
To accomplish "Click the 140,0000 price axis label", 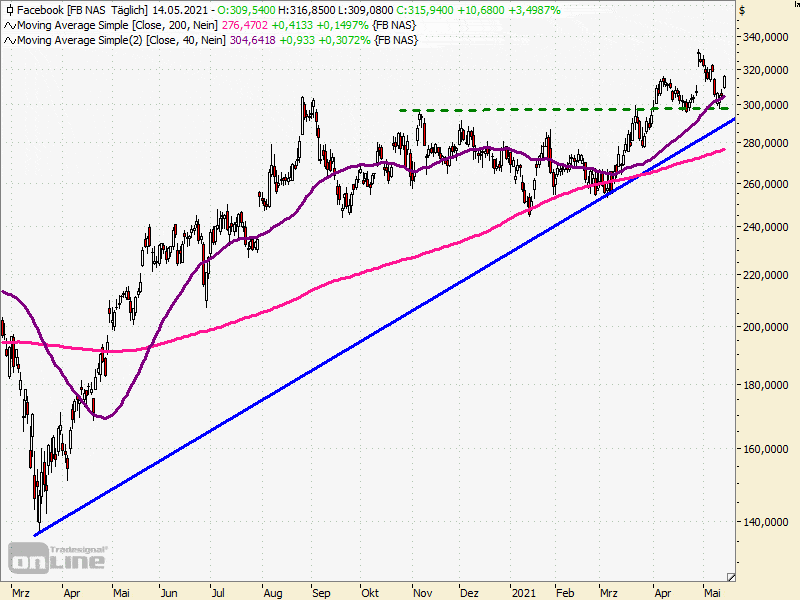I will point(766,522).
